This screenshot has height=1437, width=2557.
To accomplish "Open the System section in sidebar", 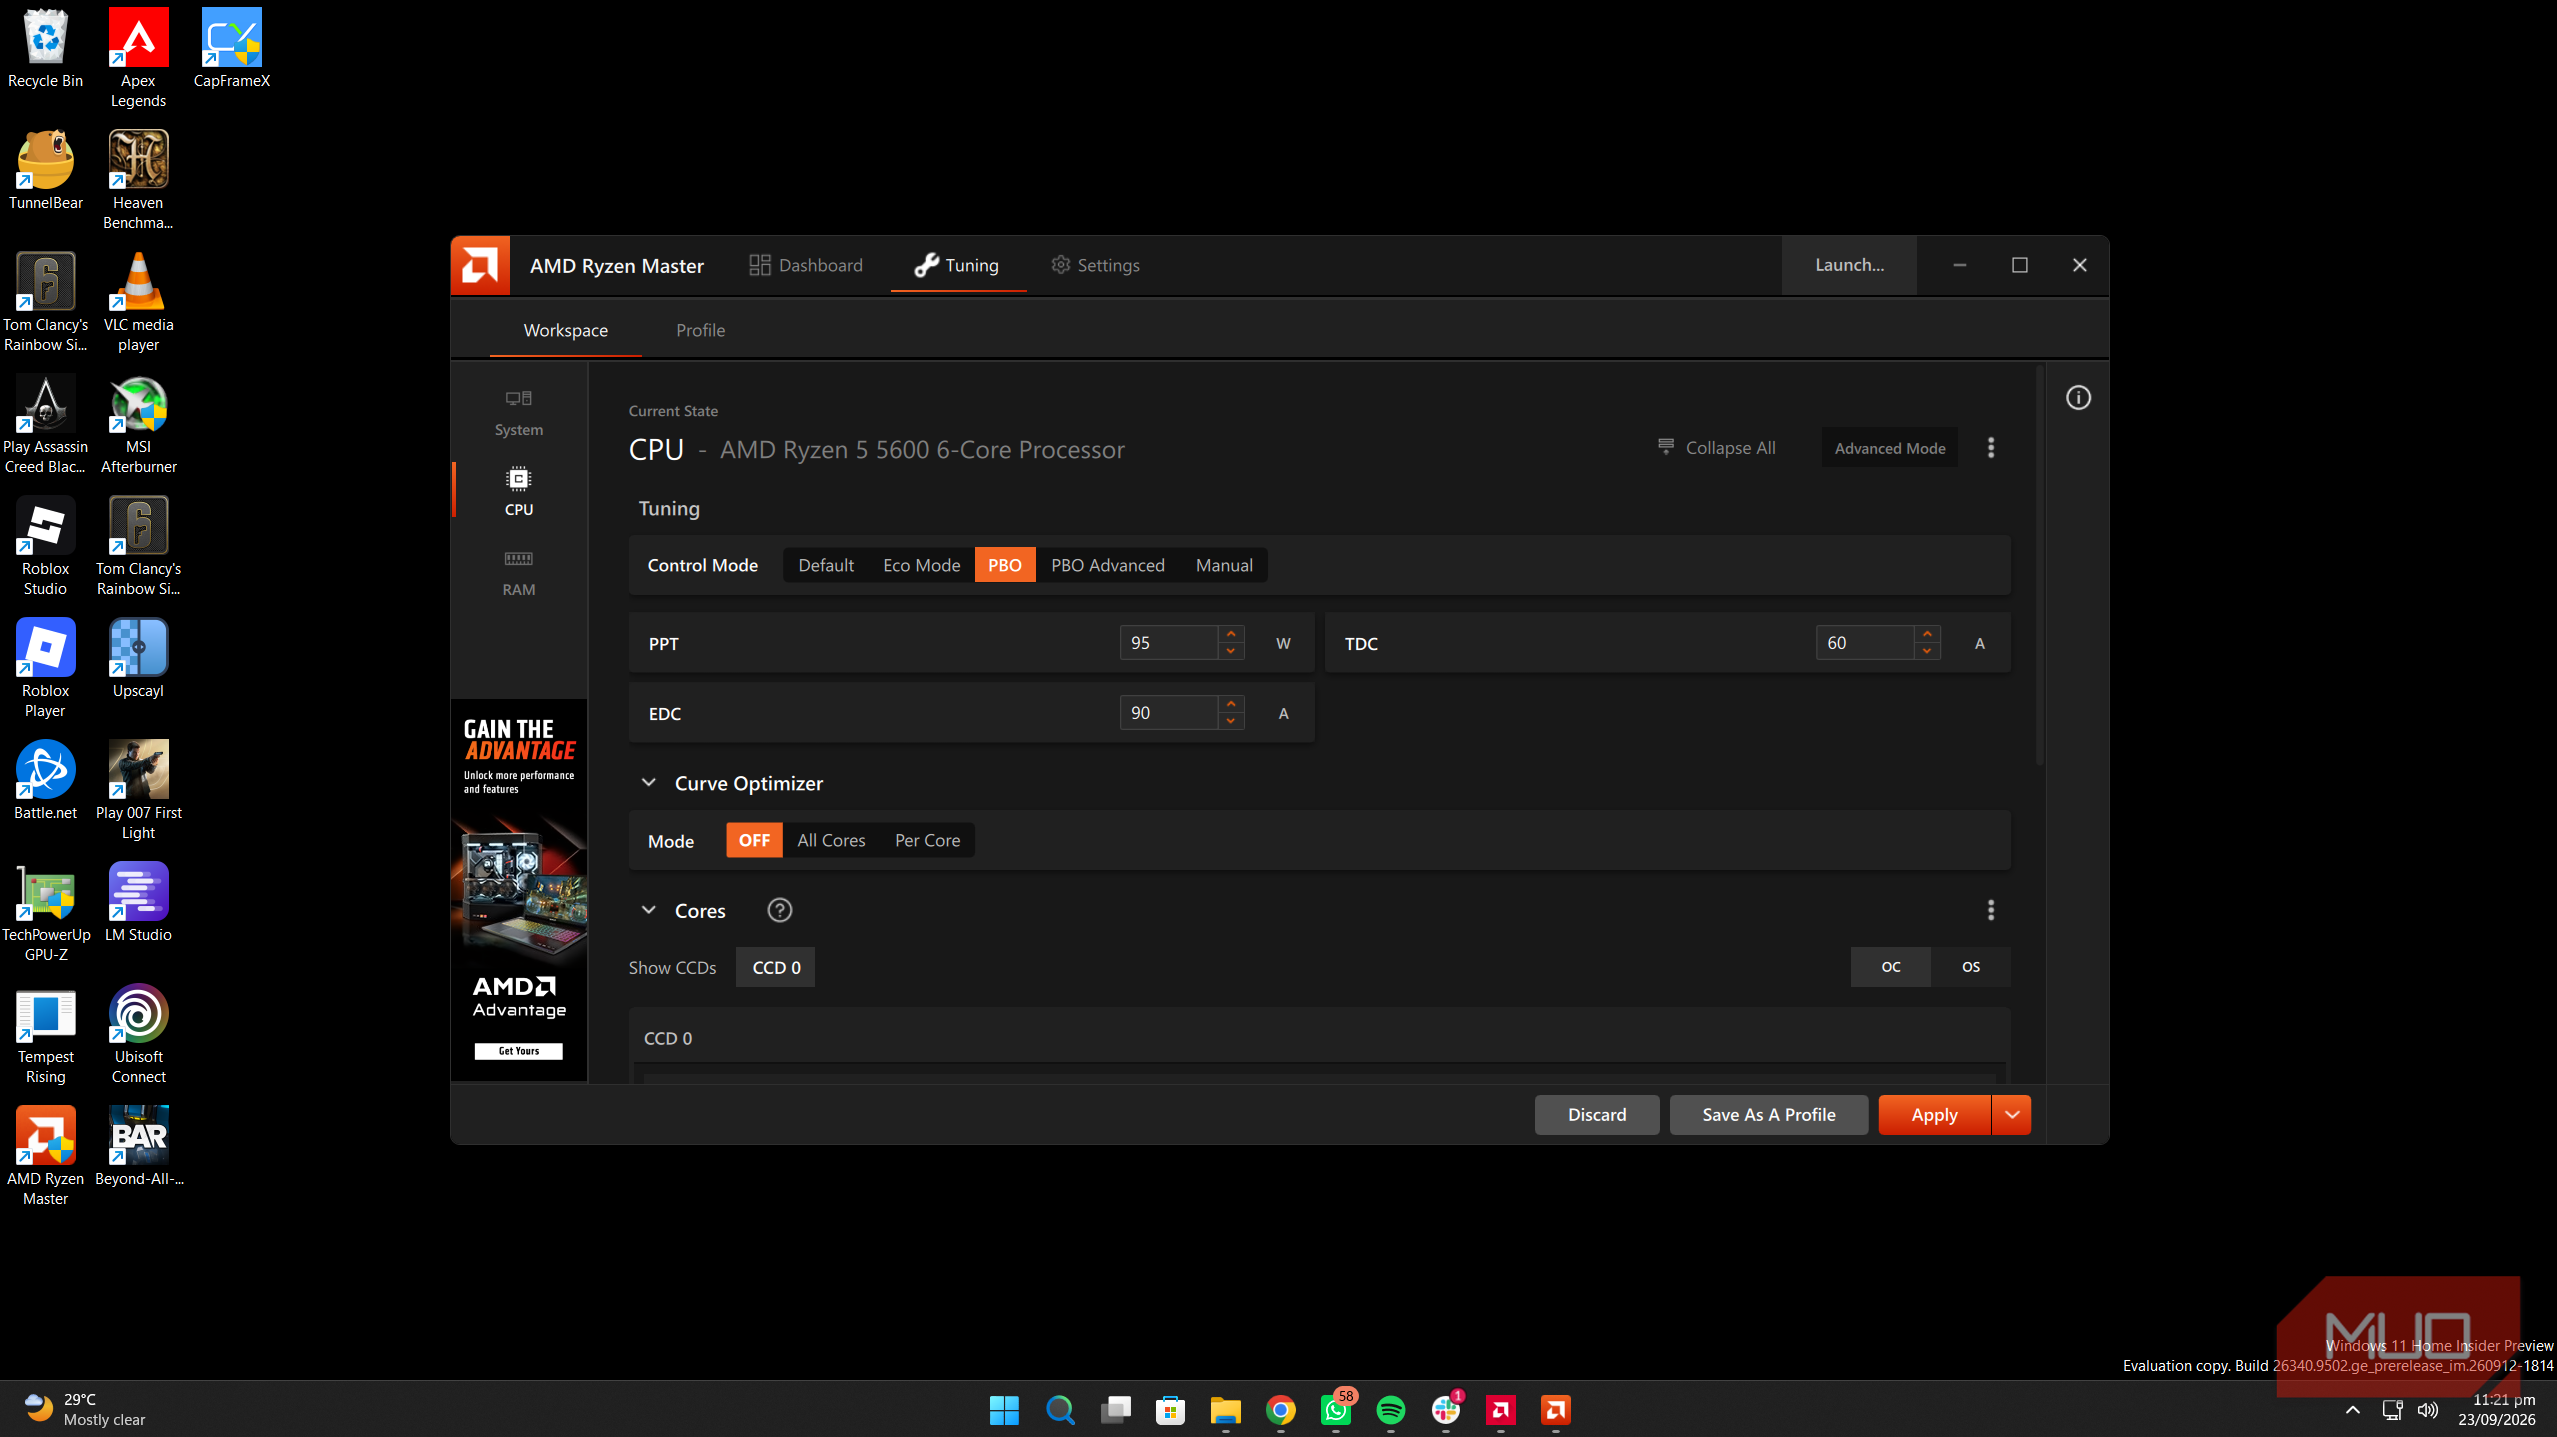I will (x=518, y=412).
